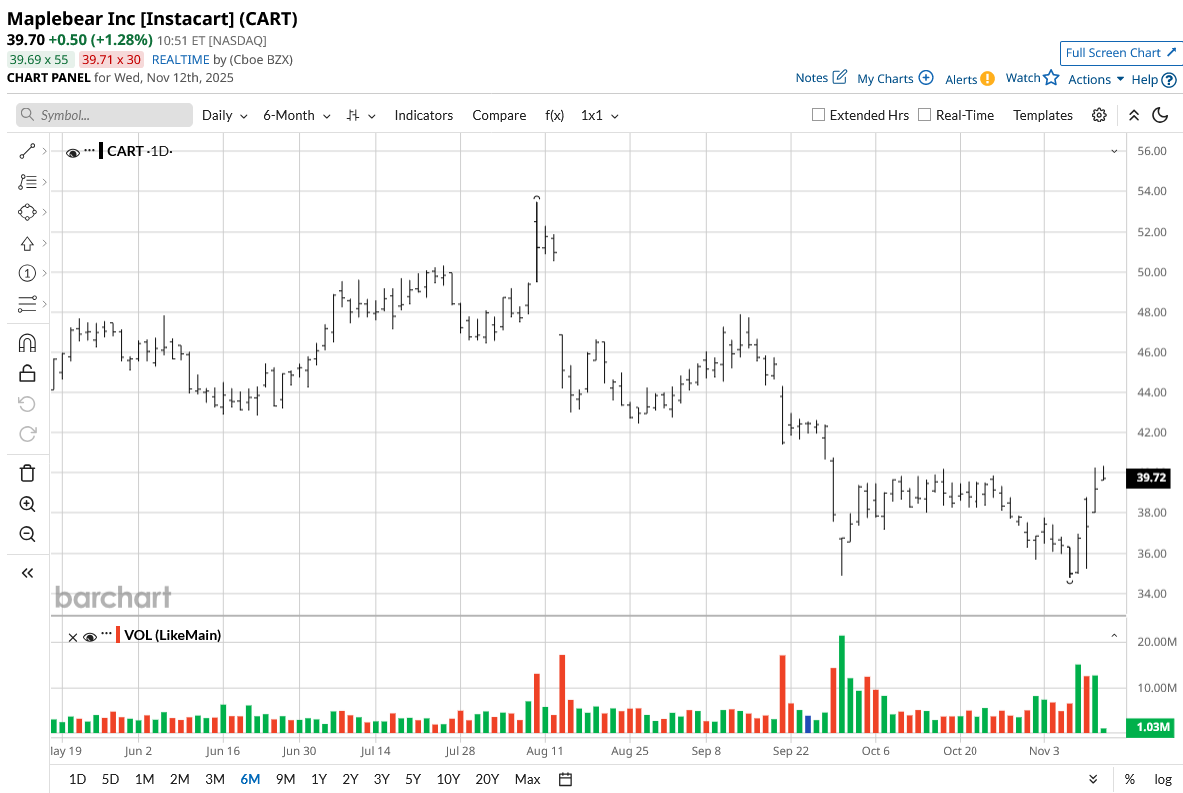Open the Notes editor
Screen dimensions: 1183x793
pos(821,78)
